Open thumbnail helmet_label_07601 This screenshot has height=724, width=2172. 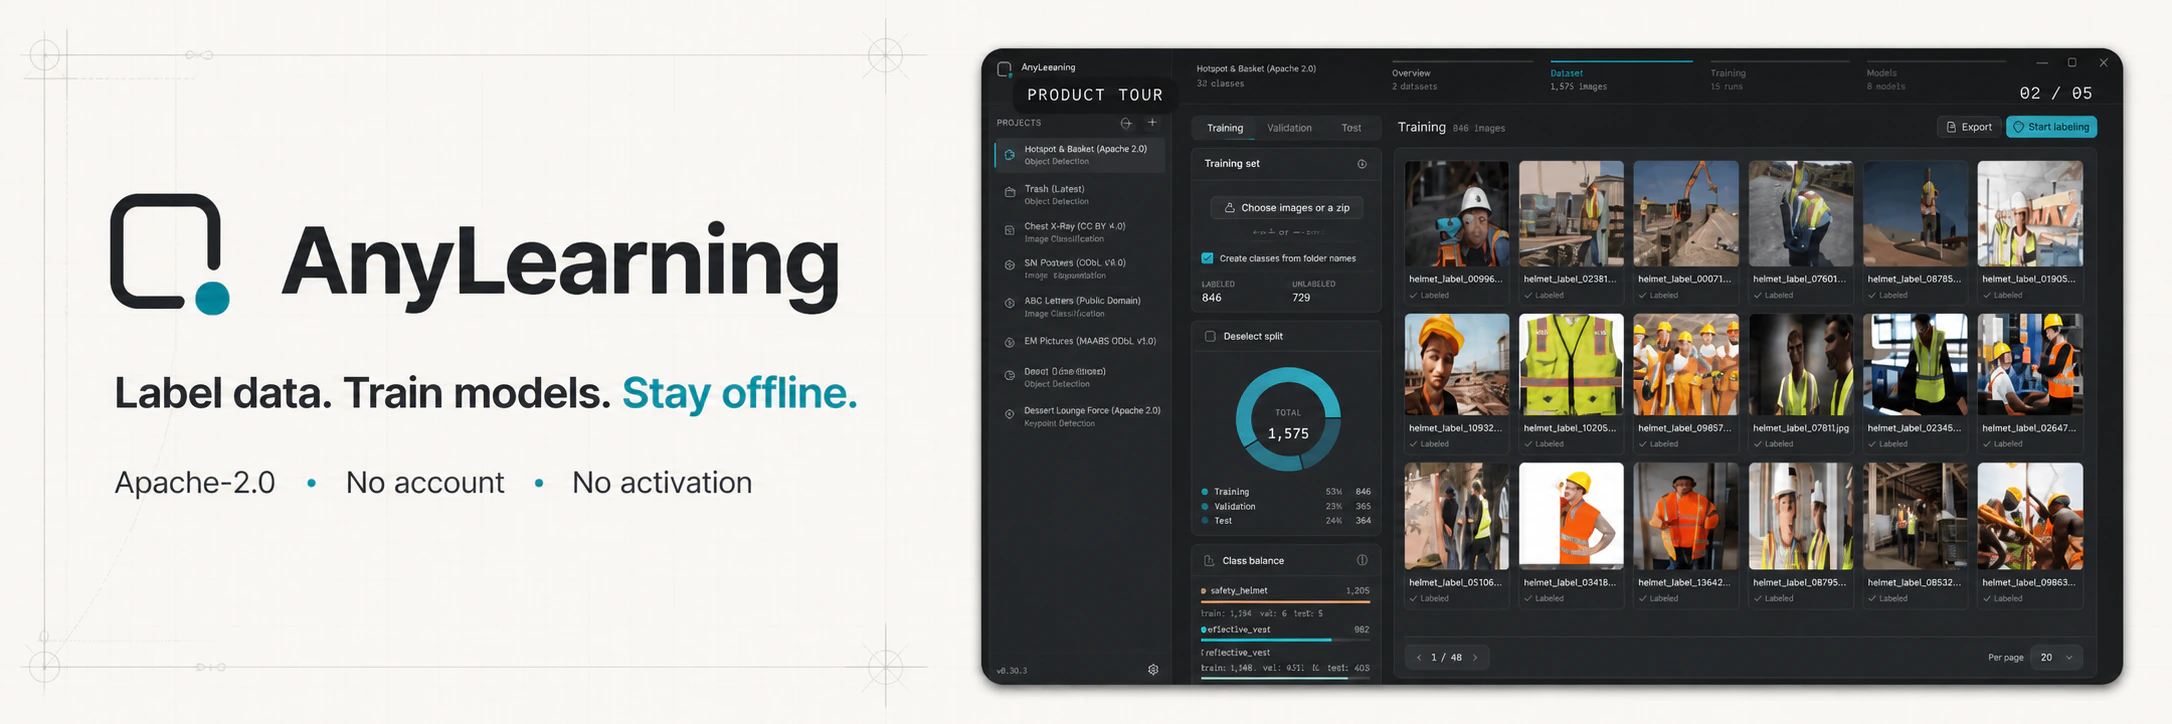[x=1801, y=213]
